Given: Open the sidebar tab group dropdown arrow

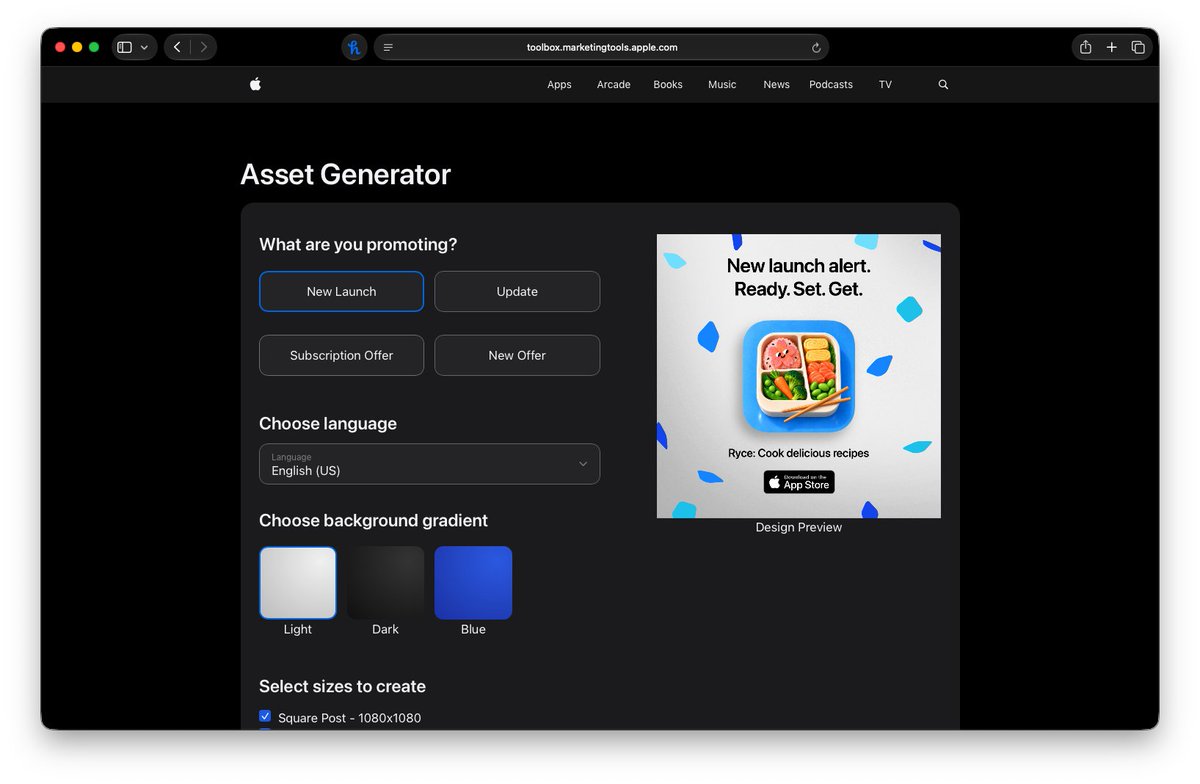Looking at the screenshot, I should click(145, 47).
